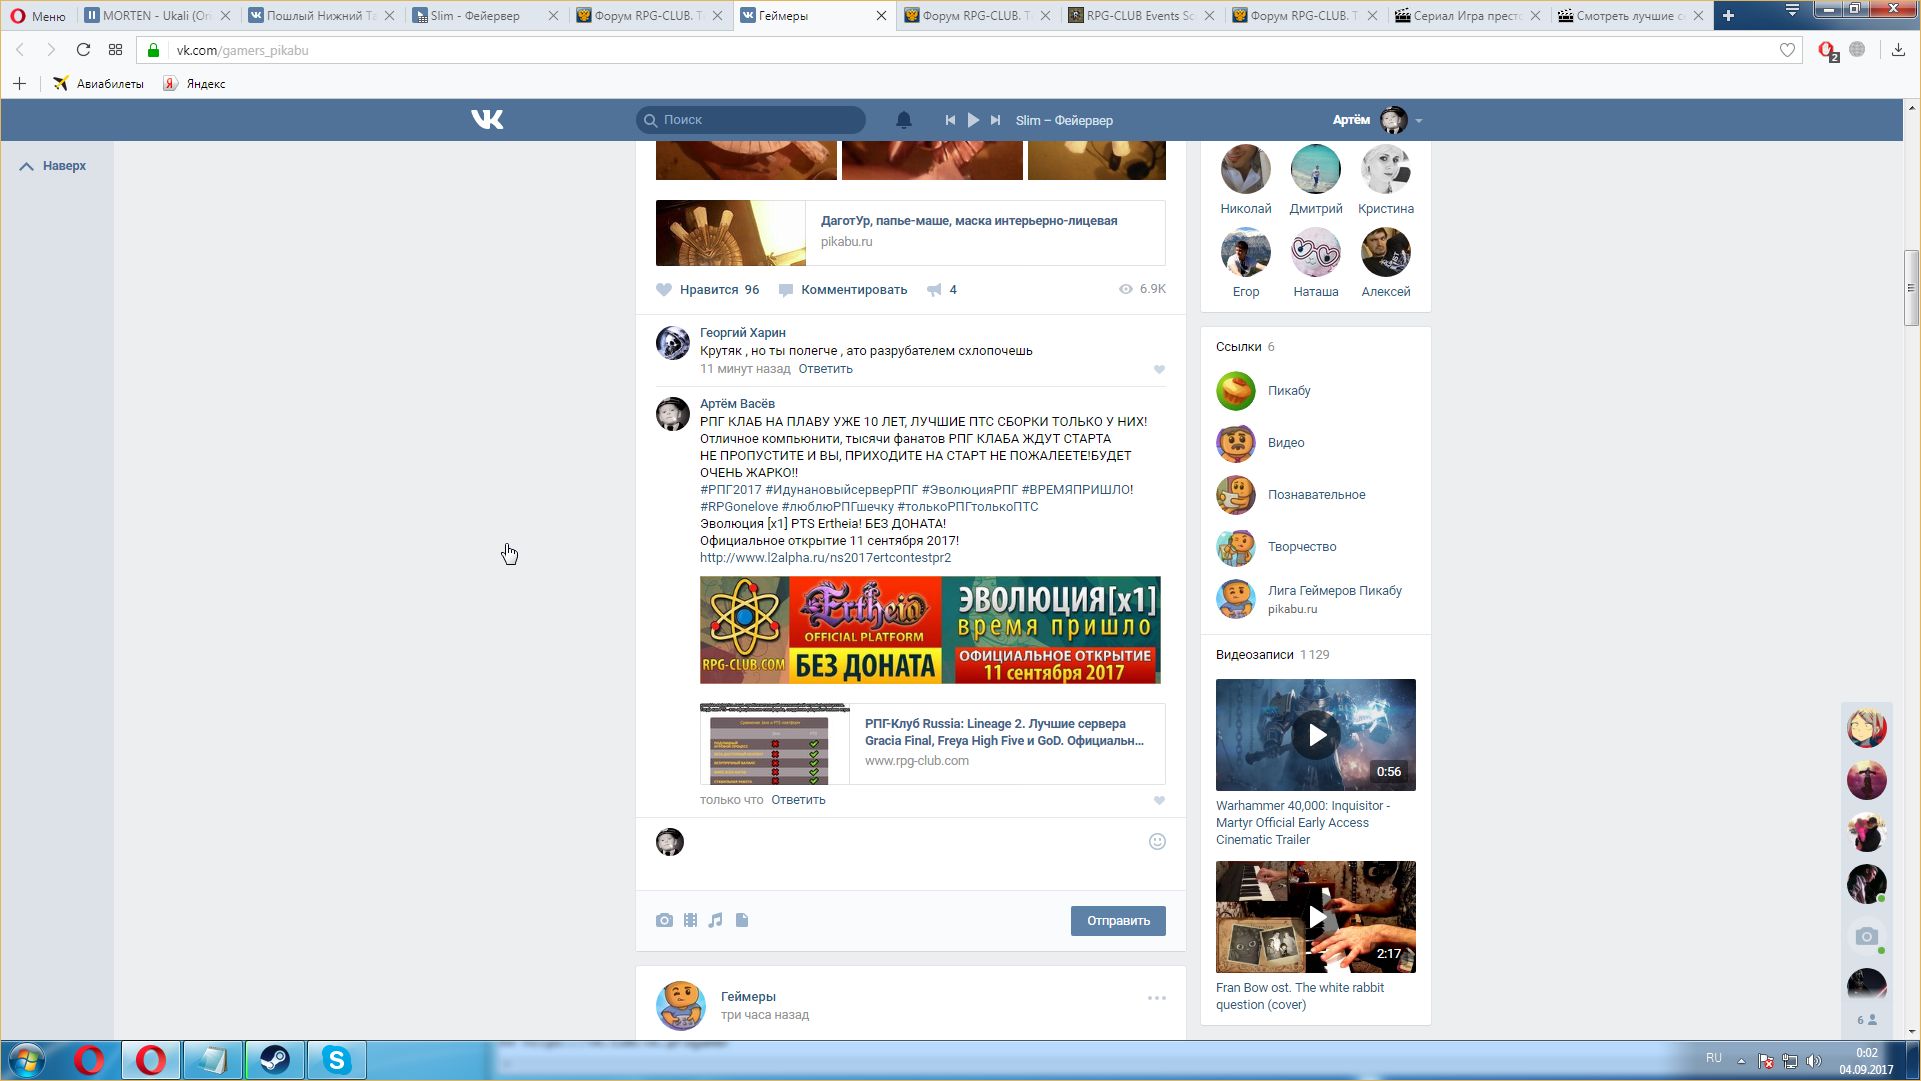1921x1081 pixels.
Task: Open the emoji smiley picker
Action: click(x=1157, y=842)
